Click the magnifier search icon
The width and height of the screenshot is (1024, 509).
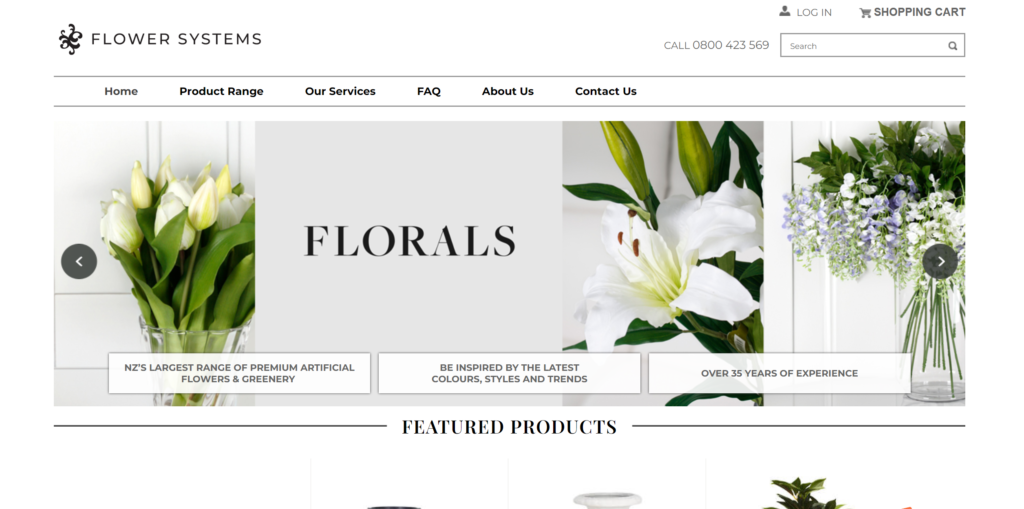coord(953,46)
